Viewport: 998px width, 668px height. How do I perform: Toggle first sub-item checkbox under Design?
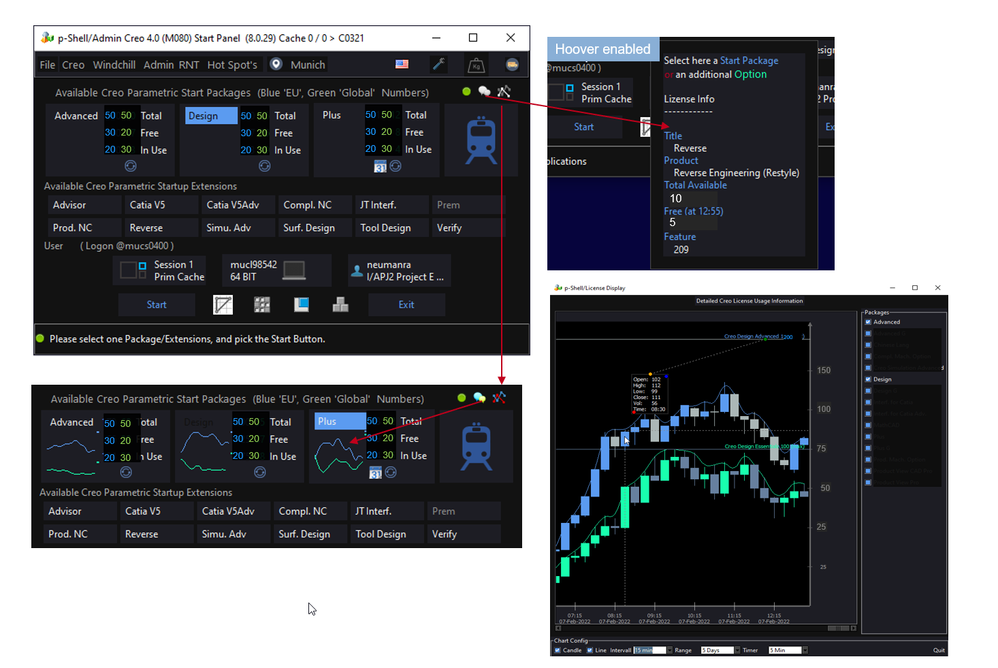(x=868, y=391)
